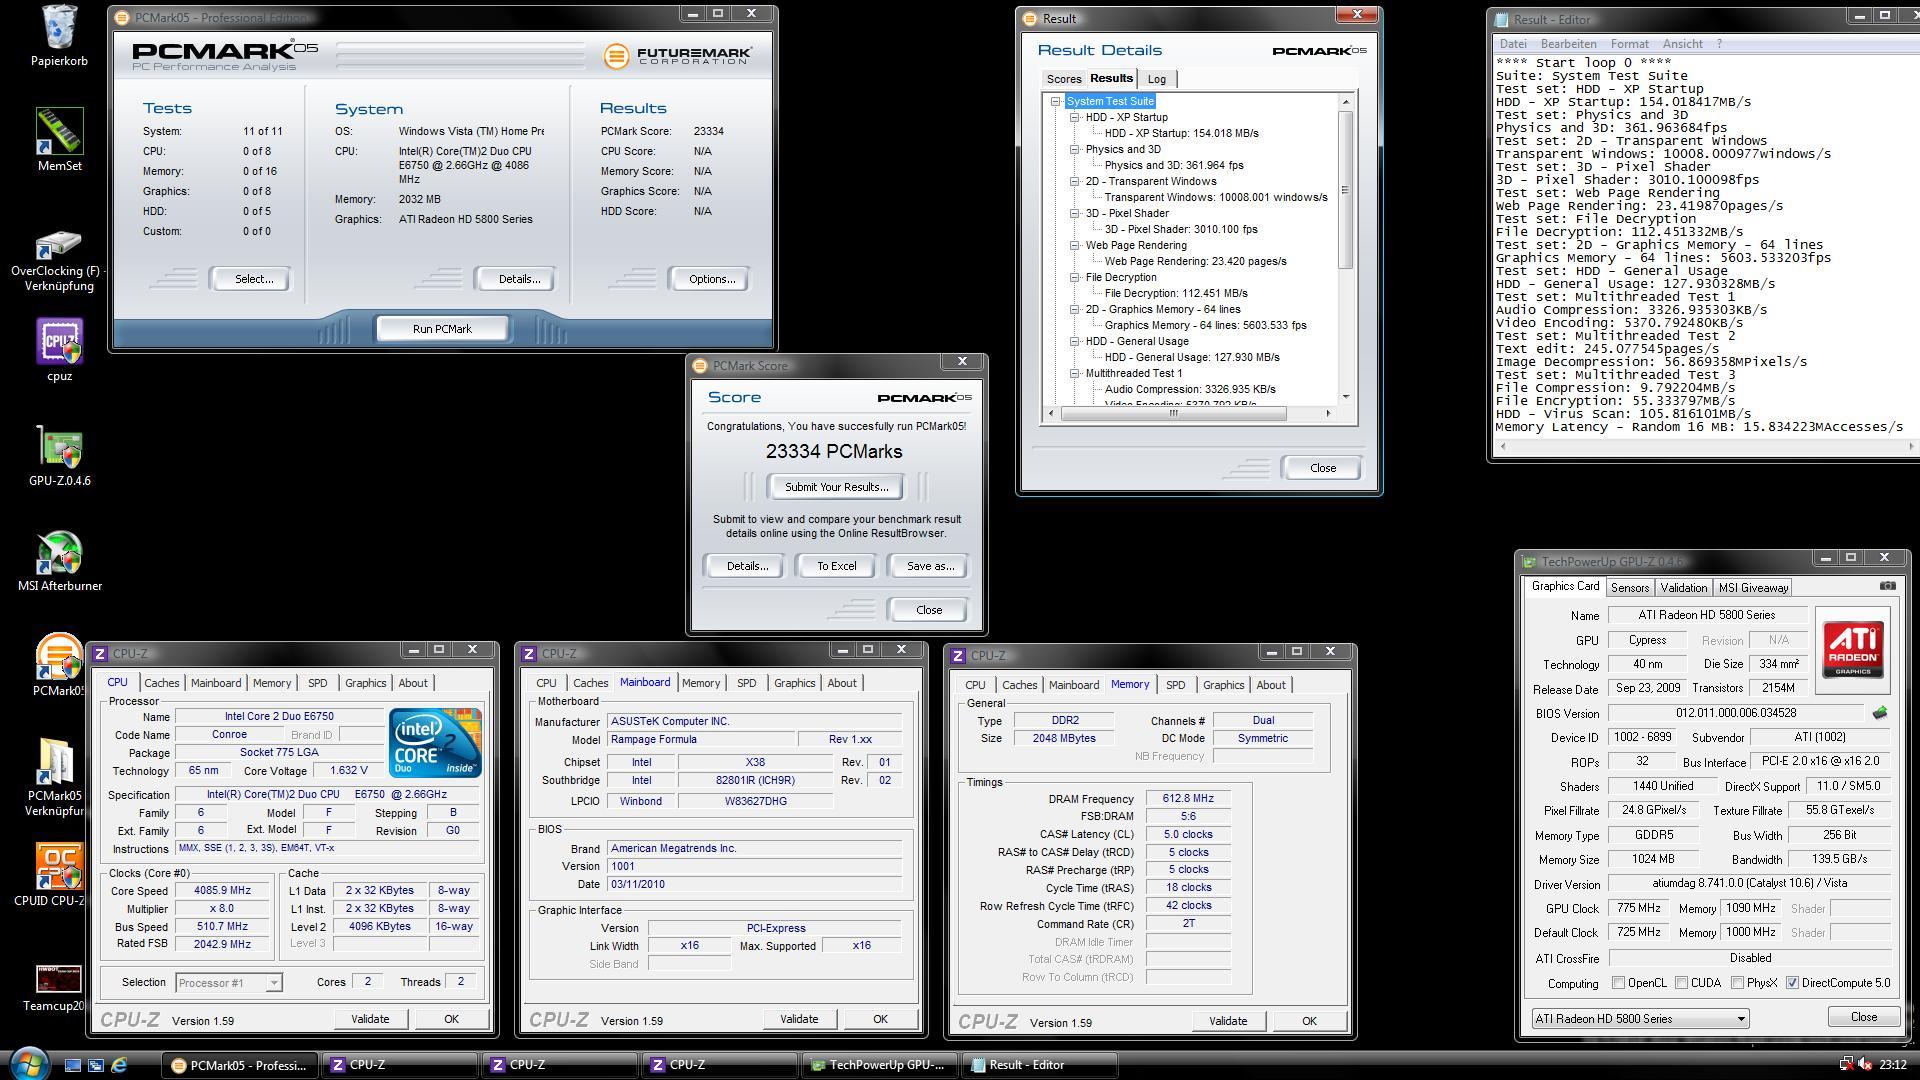
Task: Click the Core Speed value field
Action: [x=223, y=891]
